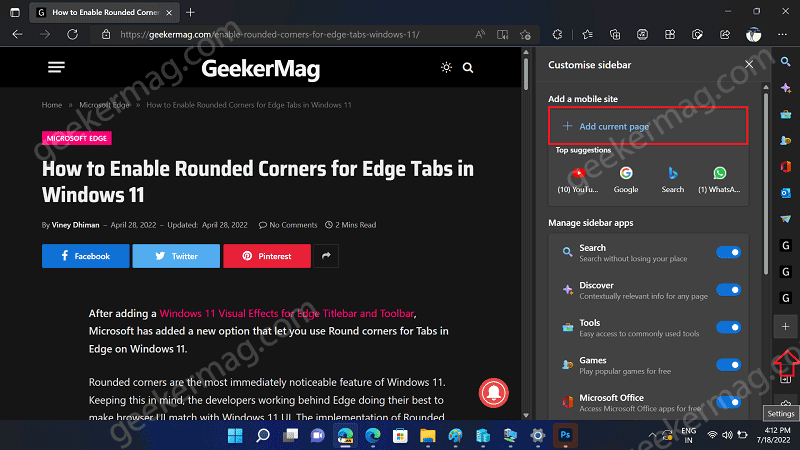Click the browser back arrow
Screen dimensions: 800x450
click(17, 34)
